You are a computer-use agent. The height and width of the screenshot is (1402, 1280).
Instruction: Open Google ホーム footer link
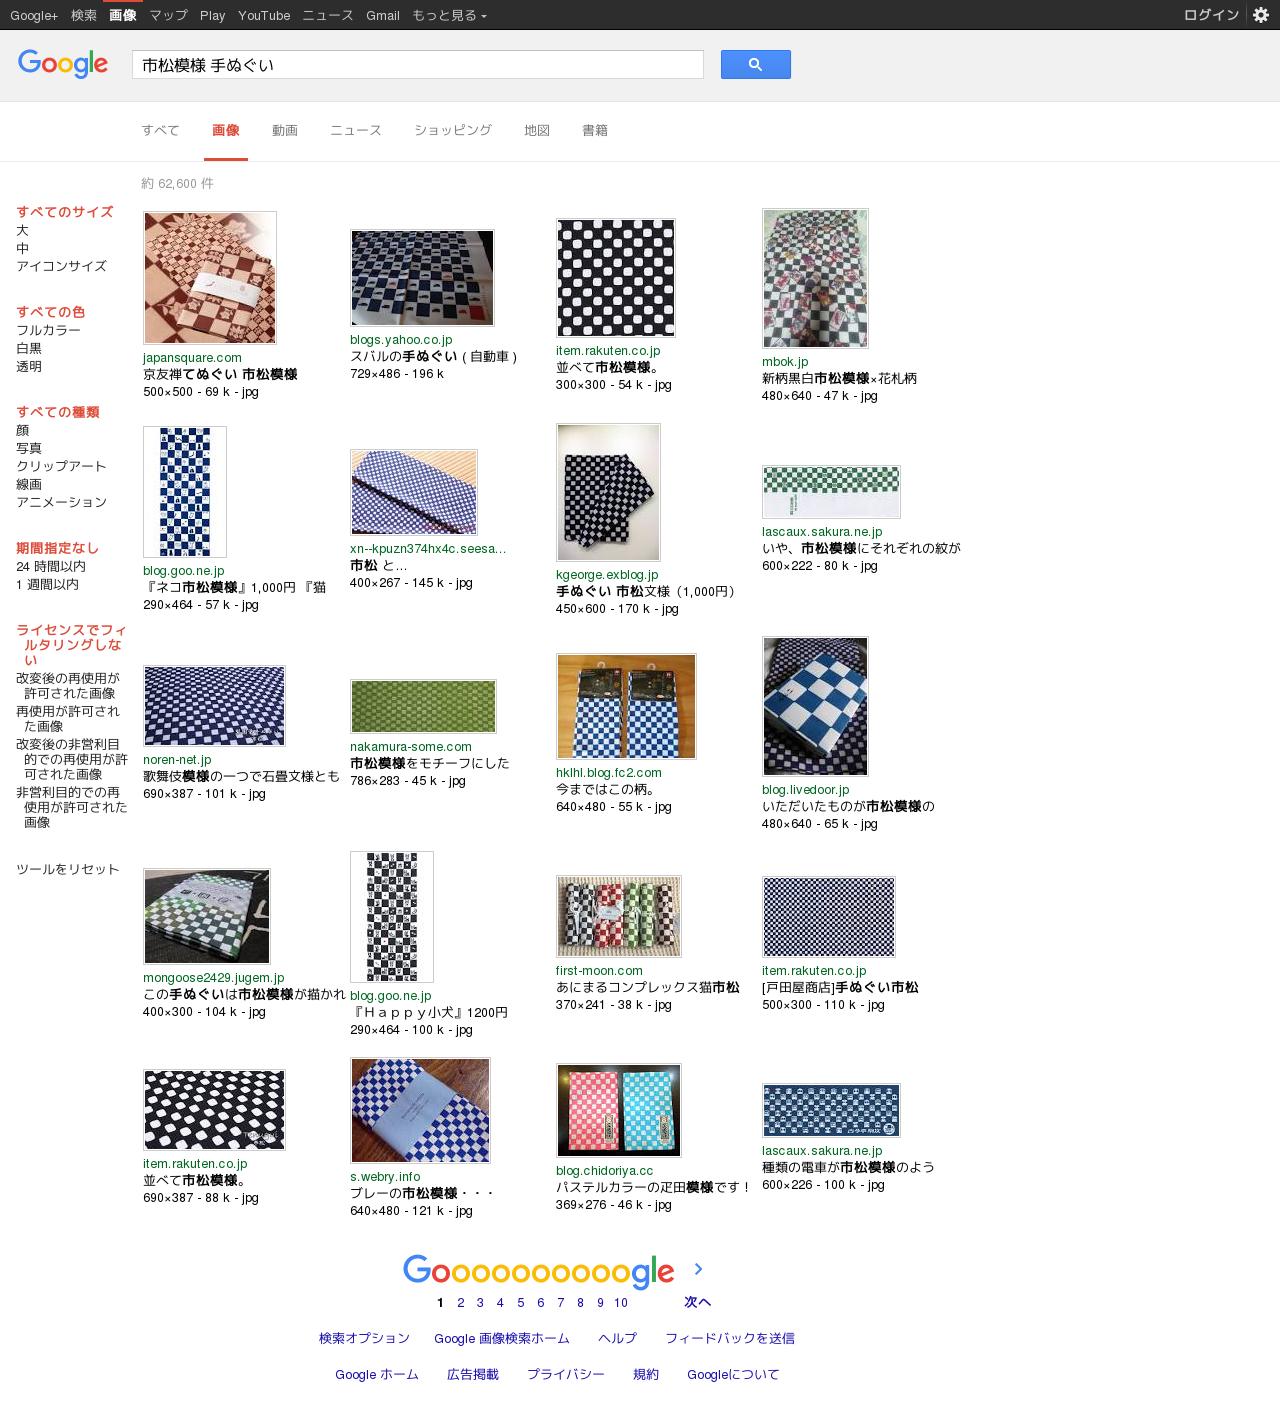click(x=377, y=1375)
